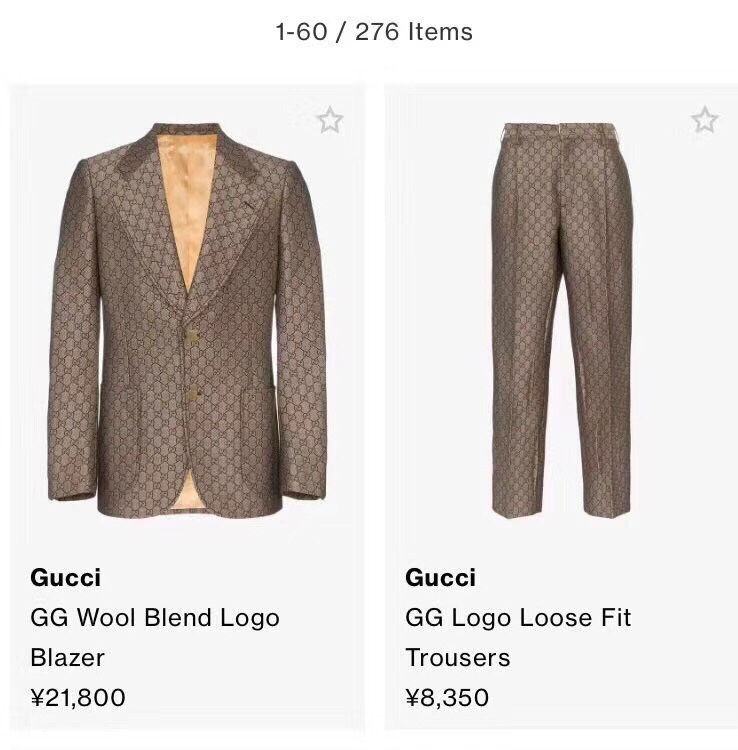Click the word "Trousers" in the product title
Image resolution: width=738 pixels, height=750 pixels.
457,657
